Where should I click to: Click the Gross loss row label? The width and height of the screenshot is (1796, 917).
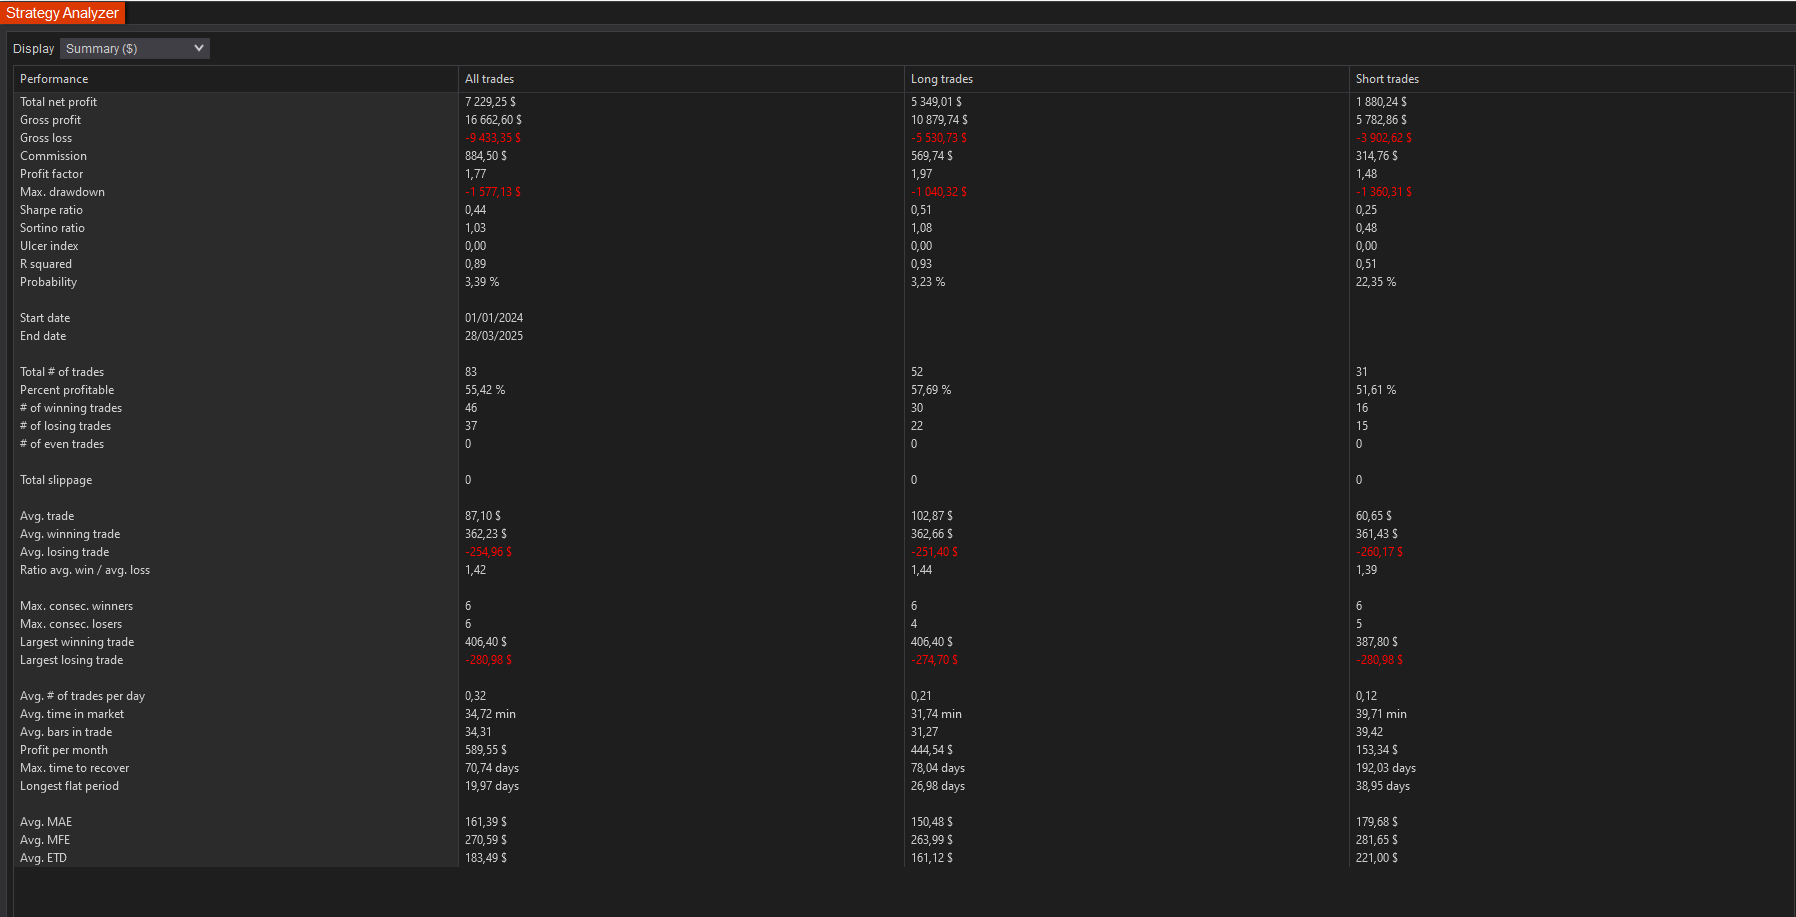(x=46, y=138)
